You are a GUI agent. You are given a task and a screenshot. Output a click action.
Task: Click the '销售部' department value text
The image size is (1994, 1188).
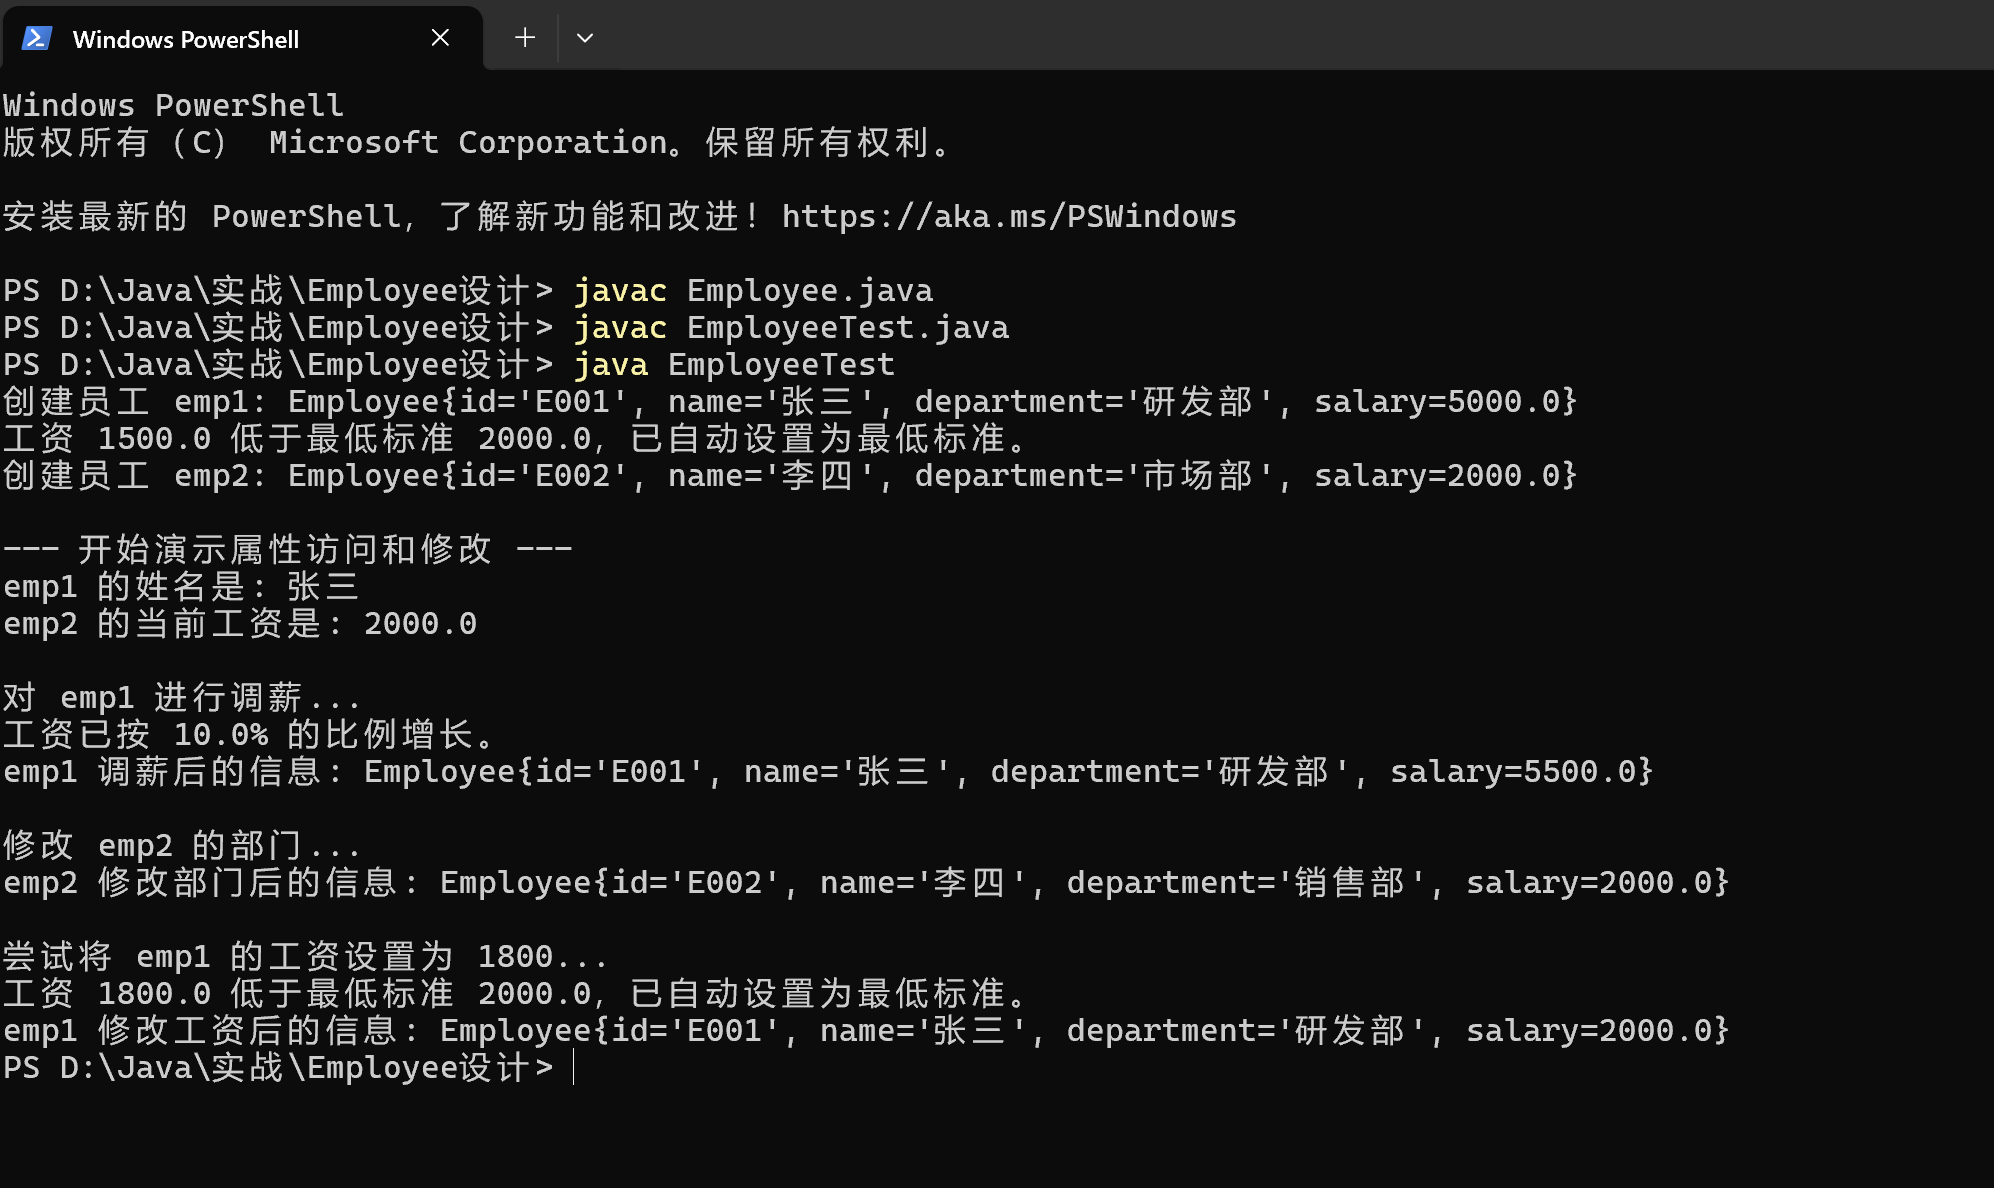(1349, 883)
